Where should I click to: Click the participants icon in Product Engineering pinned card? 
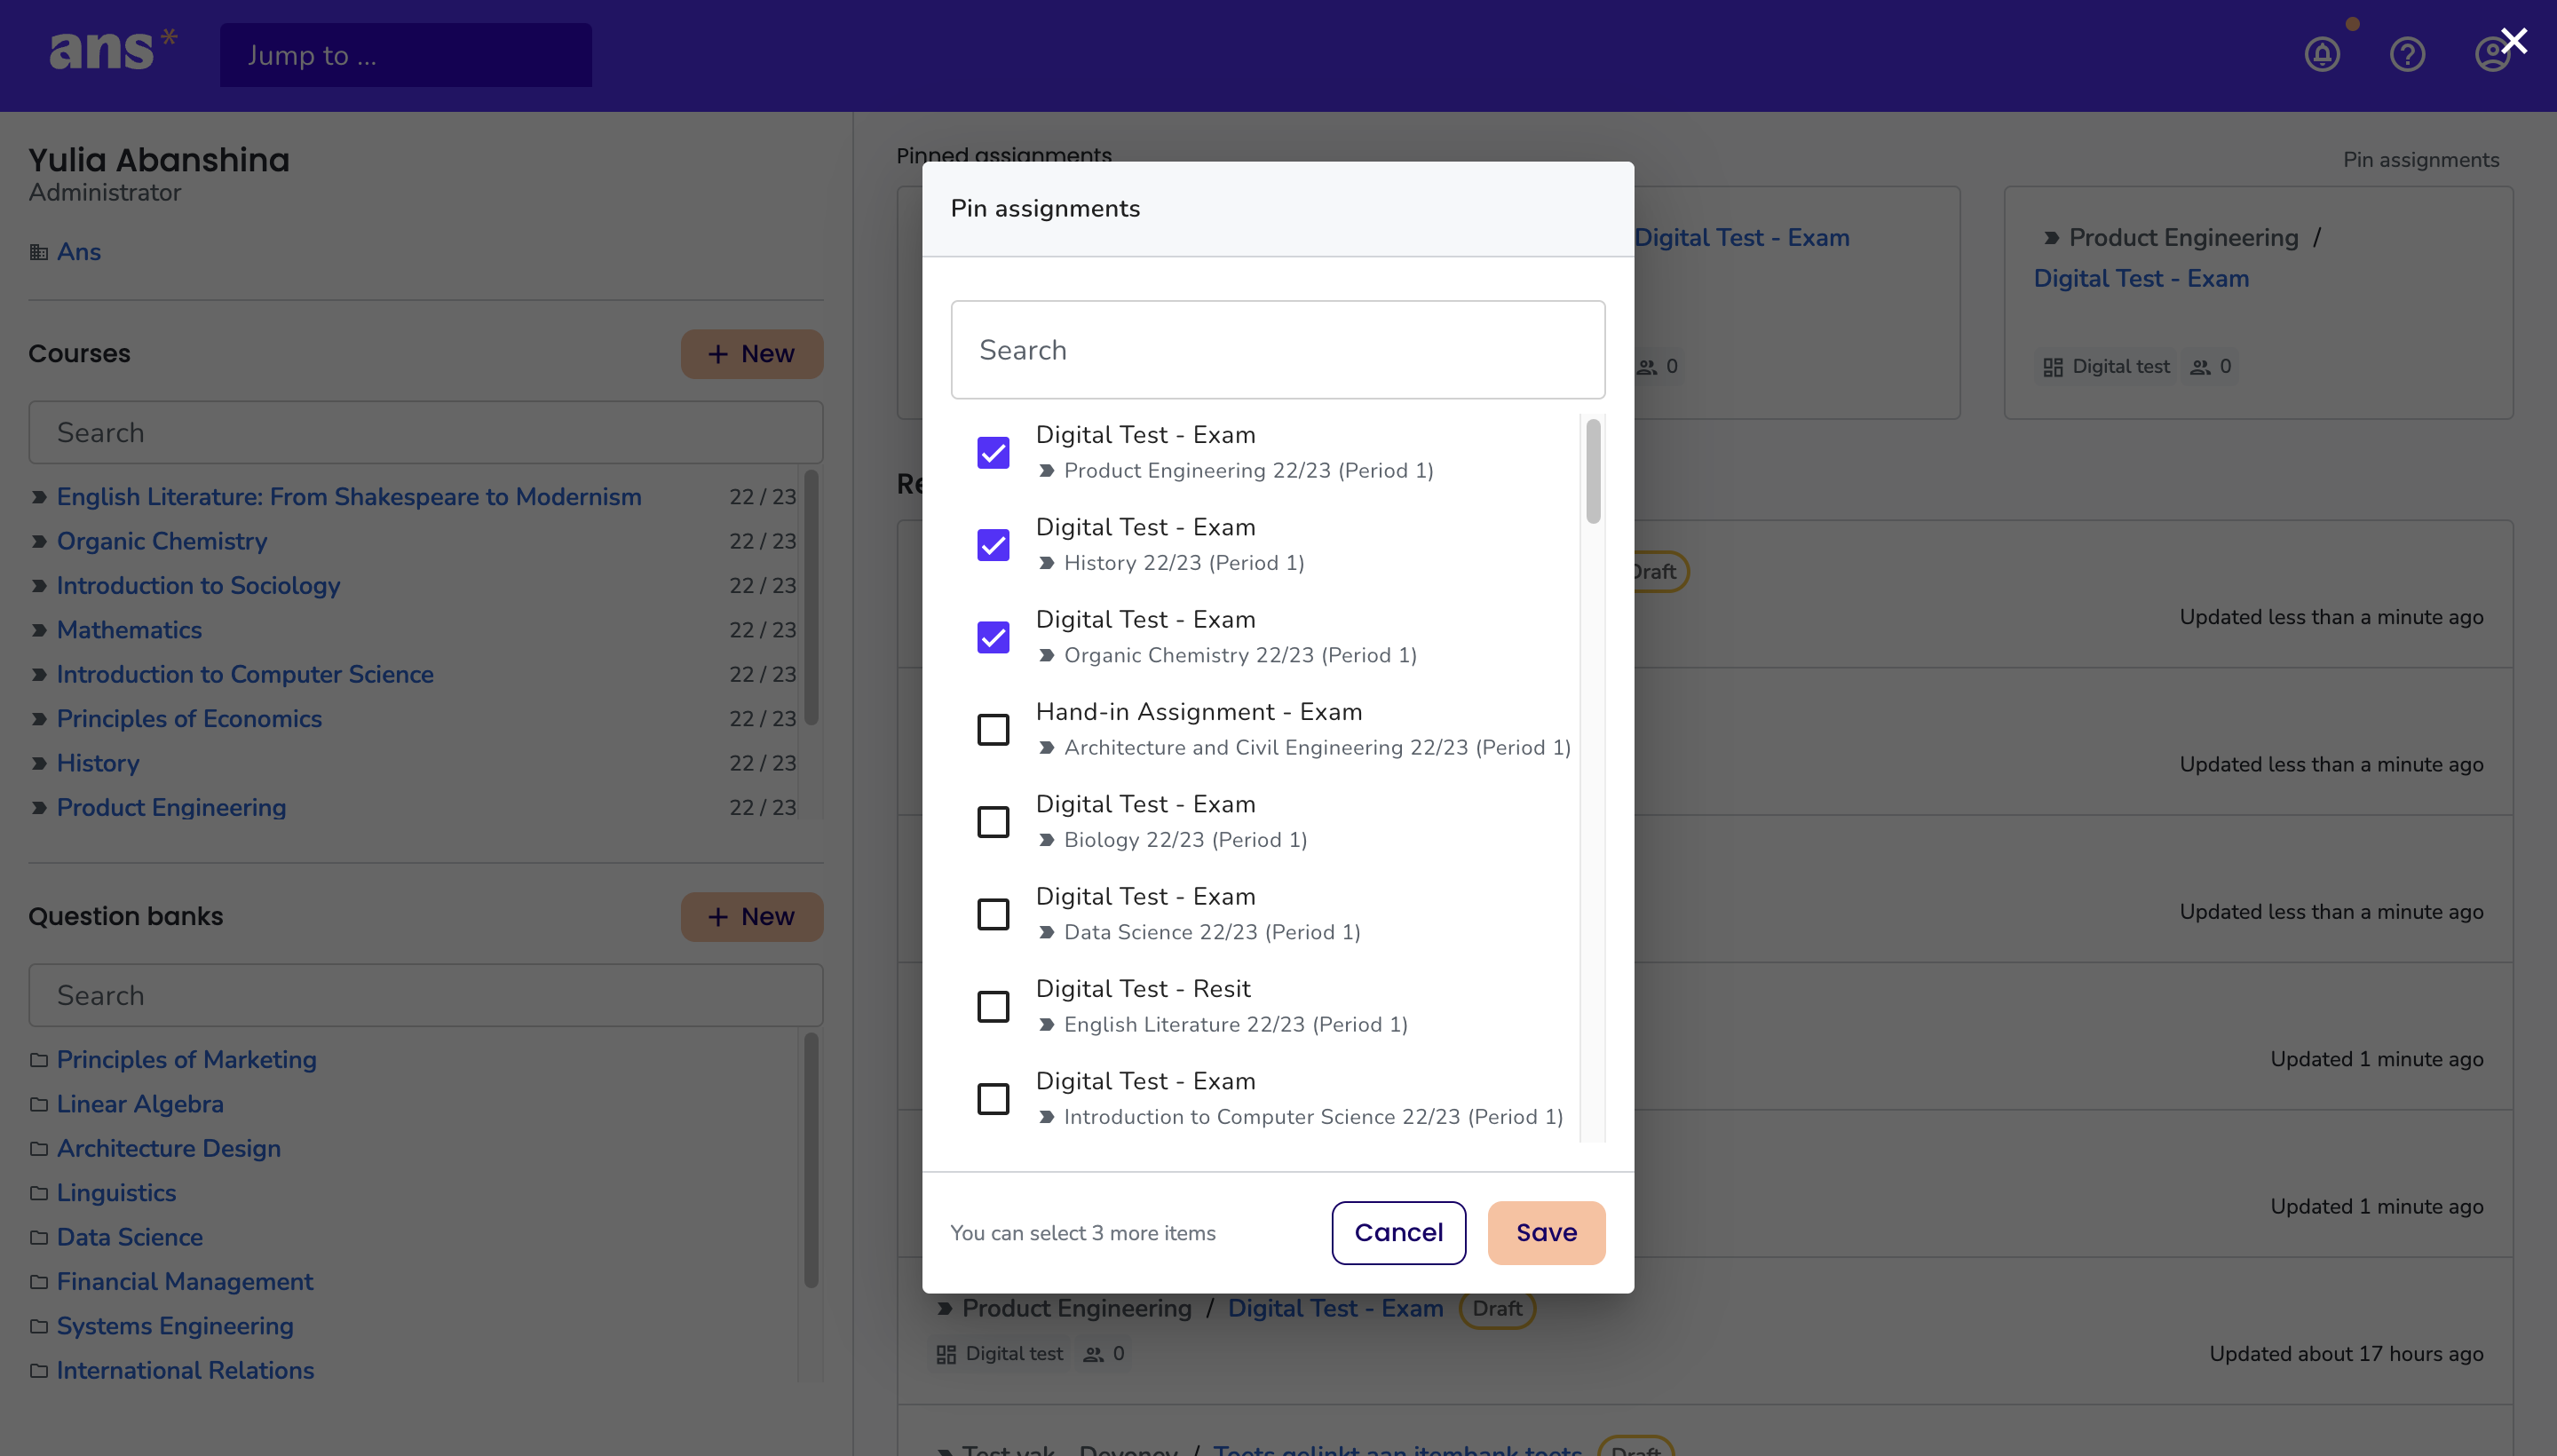(2200, 367)
